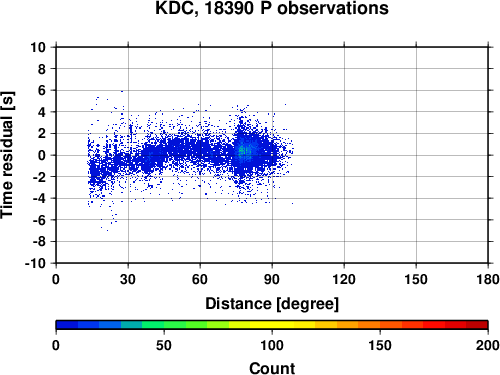
Task: Click the y-axis tick label 10
Action: [x=38, y=47]
